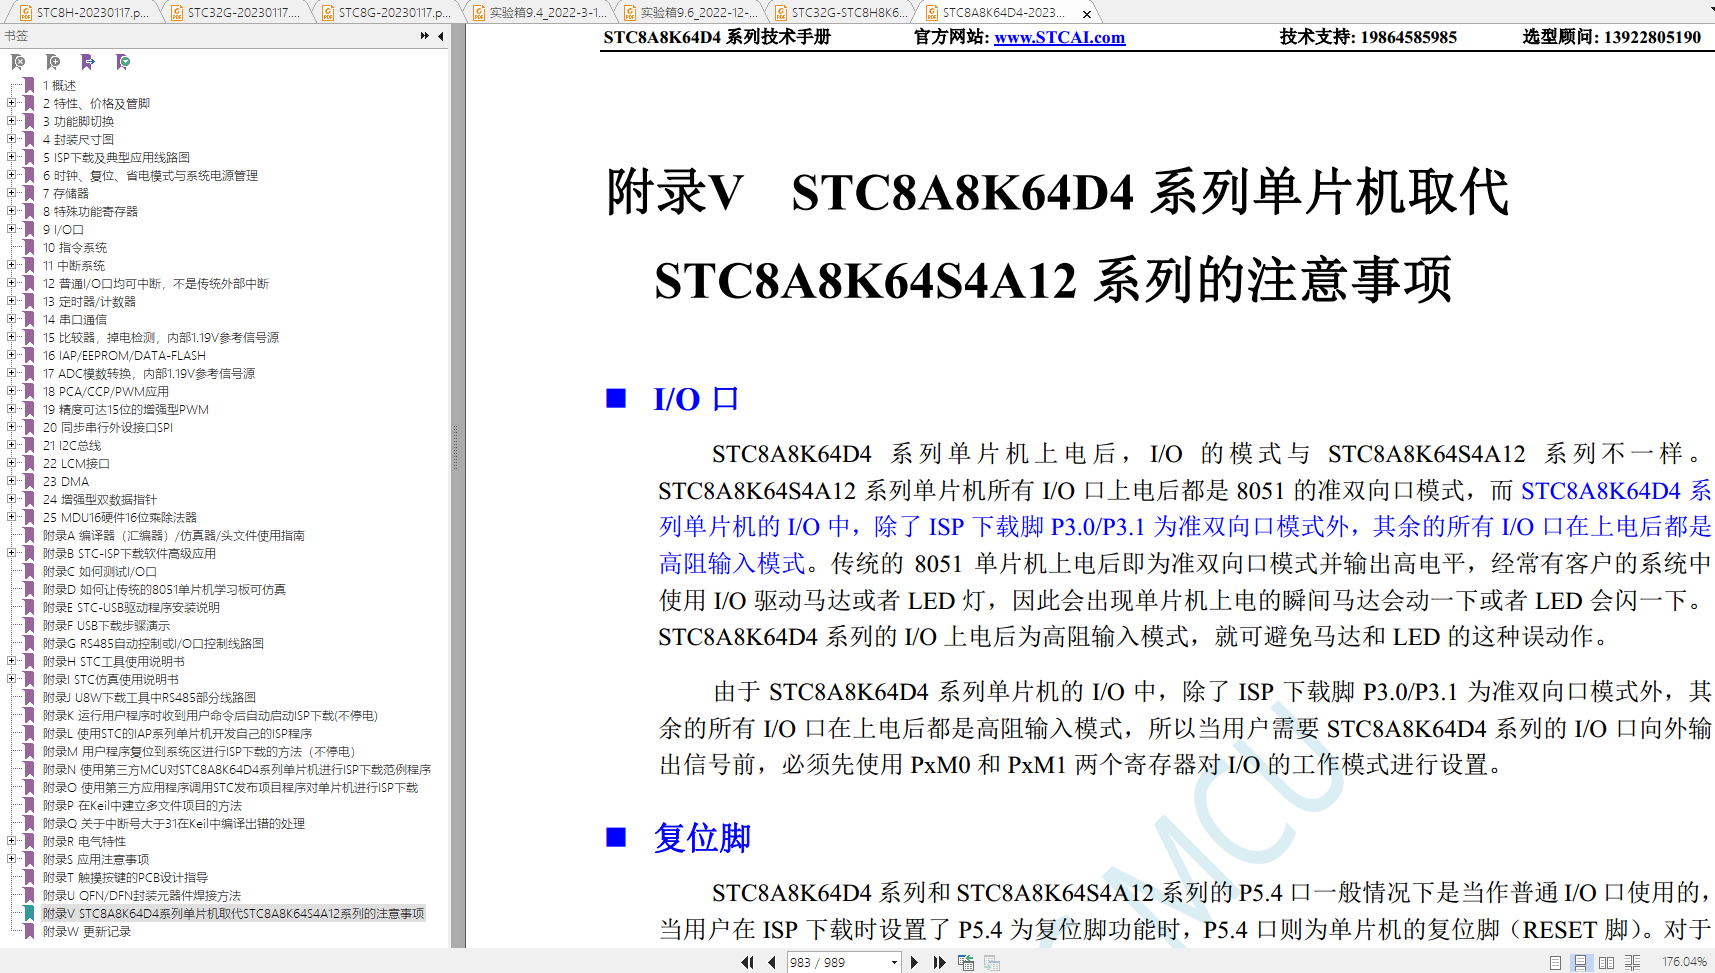Open bookmark 附录F USB下载步骤演示

click(x=106, y=625)
